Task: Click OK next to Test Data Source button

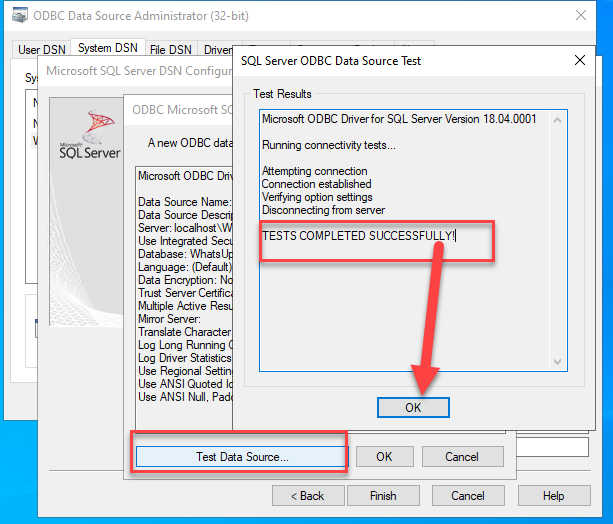Action: pos(384,456)
